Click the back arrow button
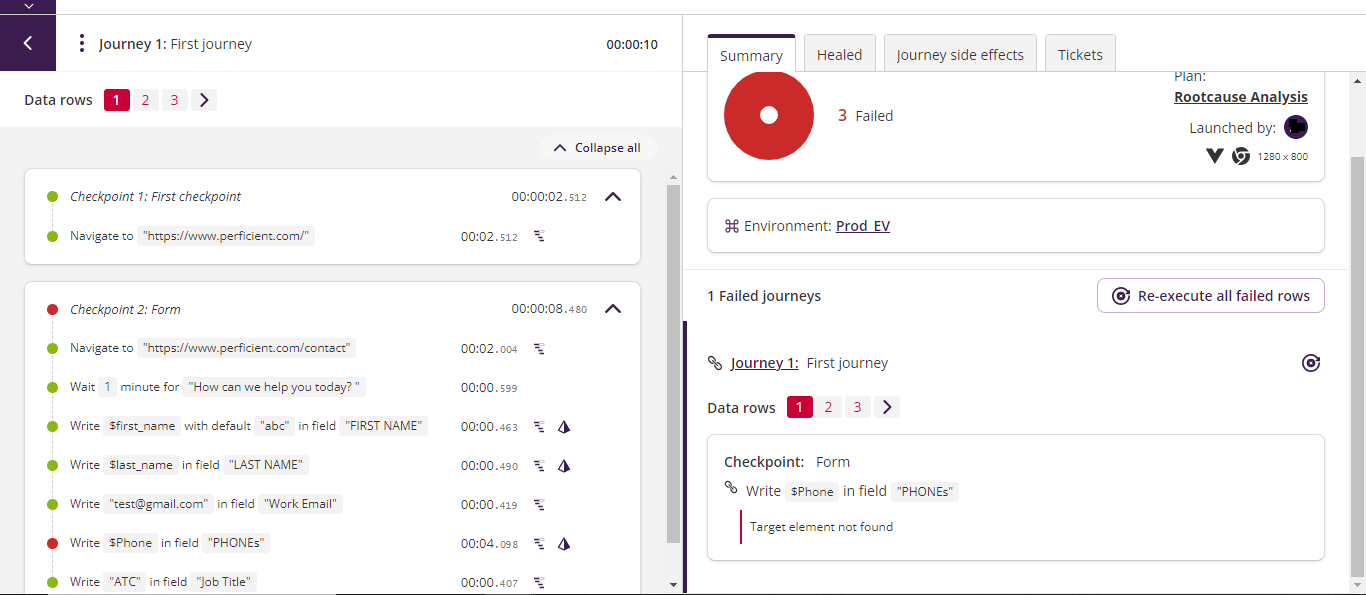This screenshot has width=1366, height=595. point(28,43)
